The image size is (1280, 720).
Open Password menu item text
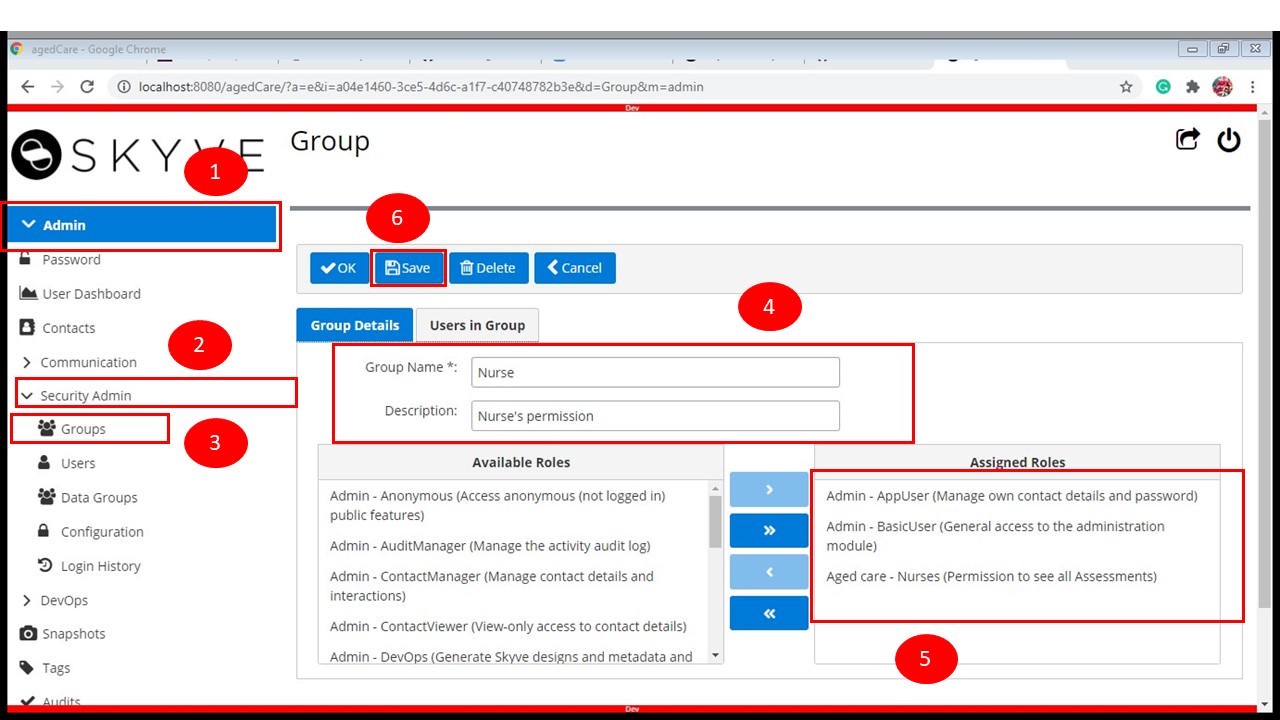point(71,259)
